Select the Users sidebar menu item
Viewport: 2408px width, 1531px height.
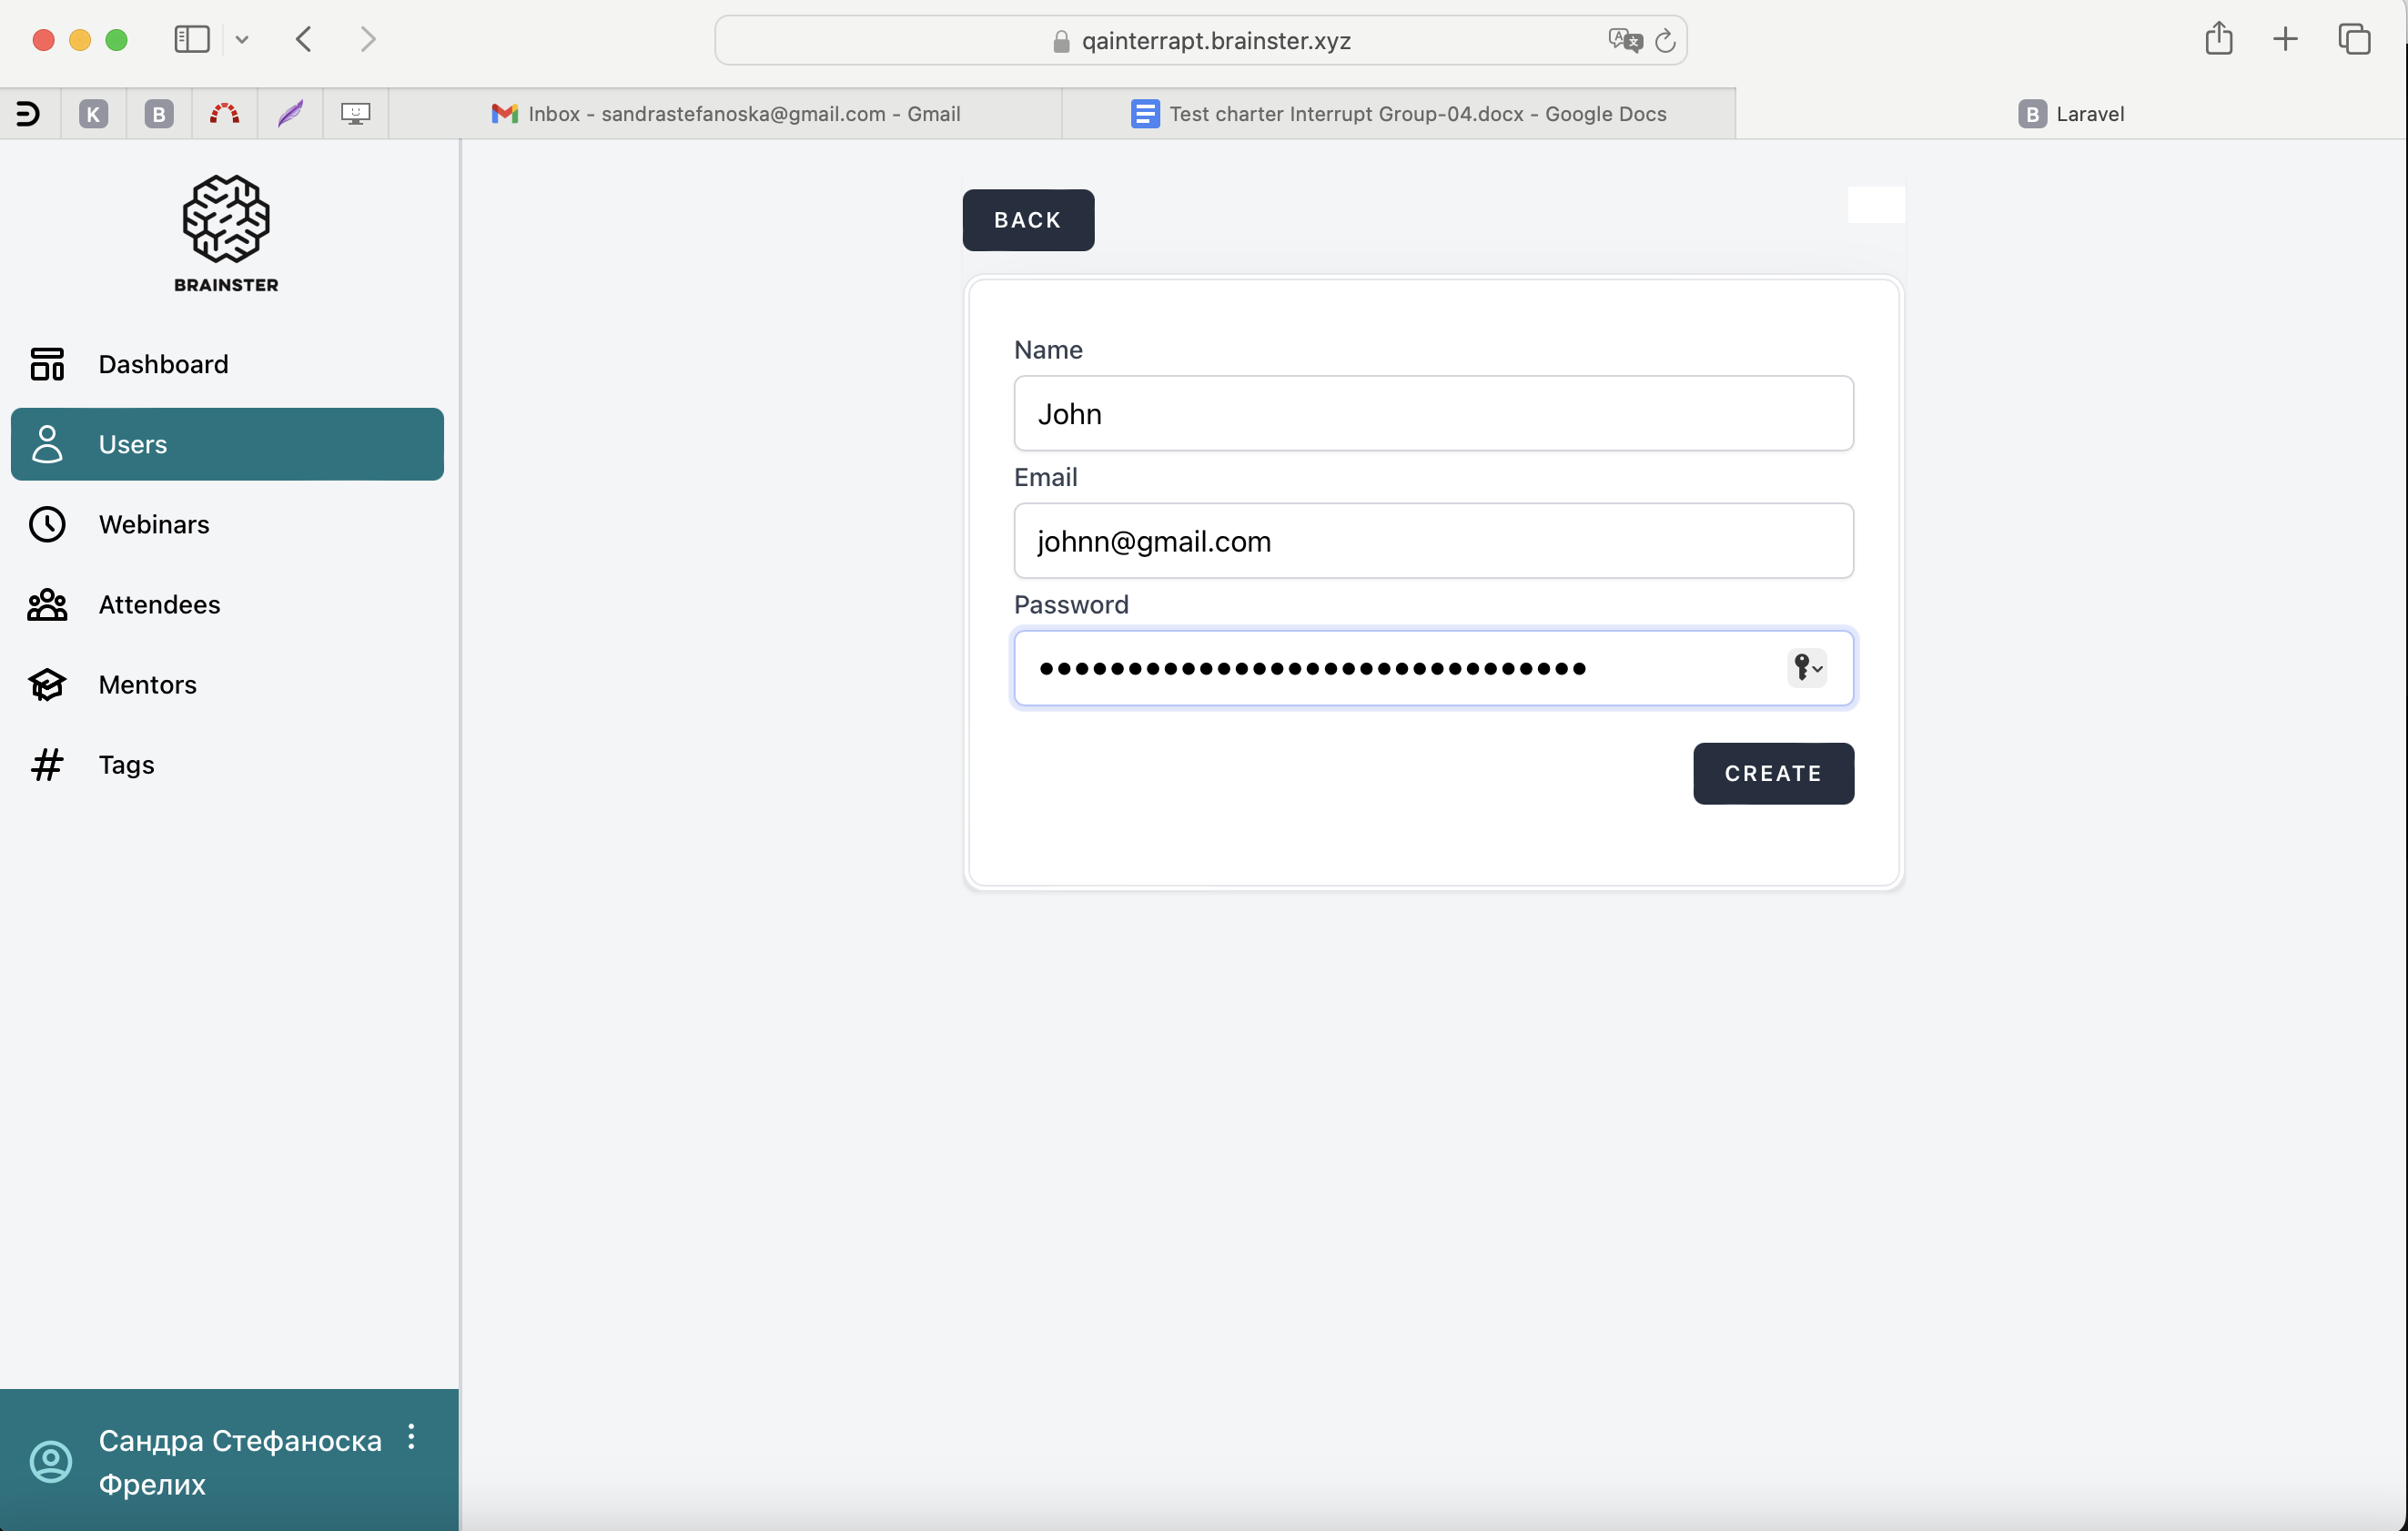click(227, 444)
